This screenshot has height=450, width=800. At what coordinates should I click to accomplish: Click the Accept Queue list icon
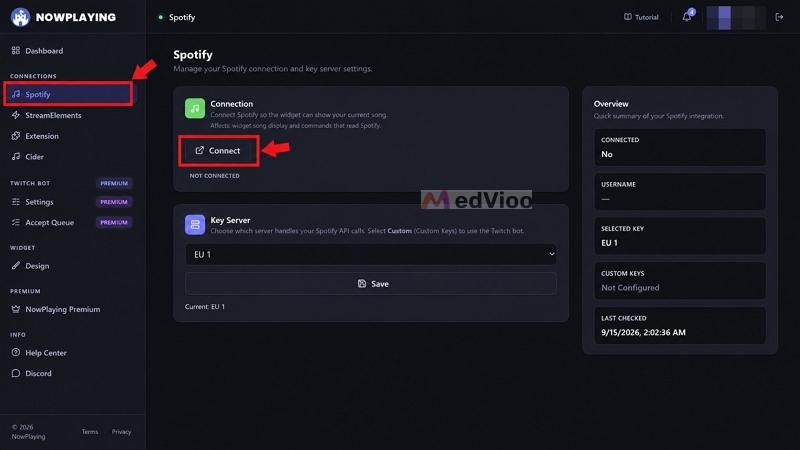coord(16,222)
